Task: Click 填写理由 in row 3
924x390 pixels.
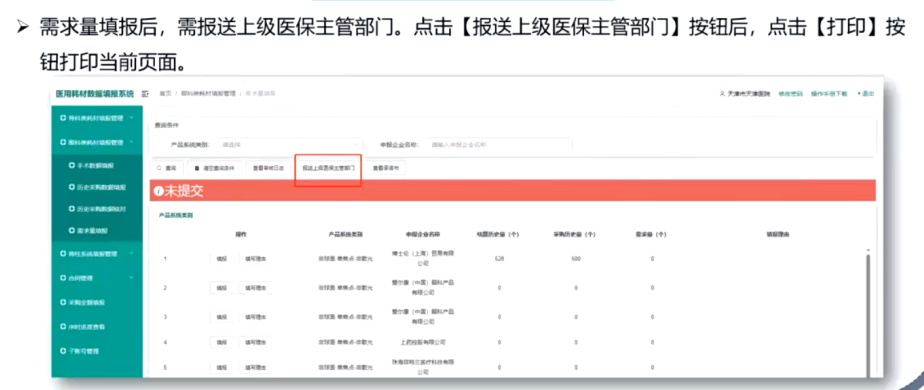Action: (x=255, y=317)
